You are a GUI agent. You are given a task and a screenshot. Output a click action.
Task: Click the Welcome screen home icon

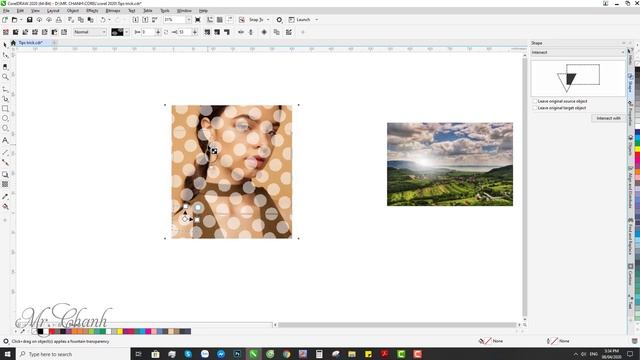pos(13,43)
